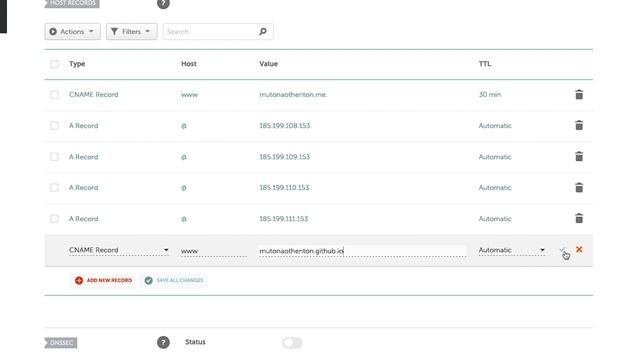This screenshot has width=640, height=360.
Task: Check the 185.199.111.153 A Record checkbox
Action: pyautogui.click(x=54, y=219)
